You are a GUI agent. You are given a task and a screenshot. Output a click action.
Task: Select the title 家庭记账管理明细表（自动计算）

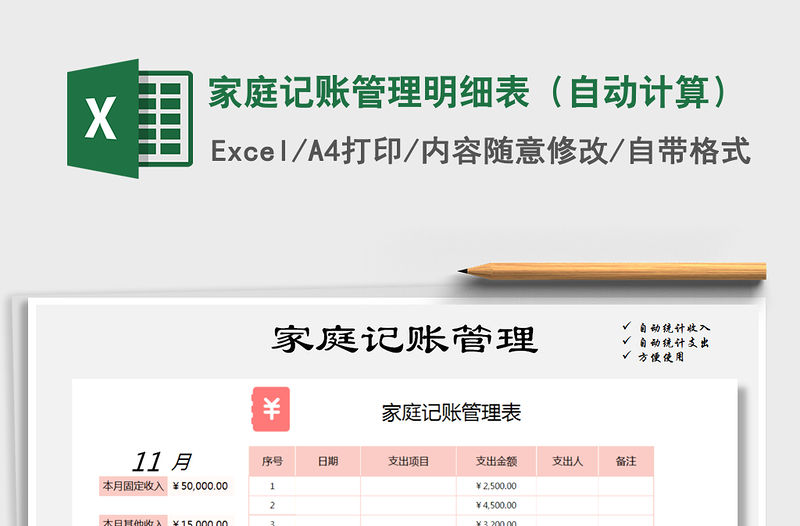pos(468,92)
